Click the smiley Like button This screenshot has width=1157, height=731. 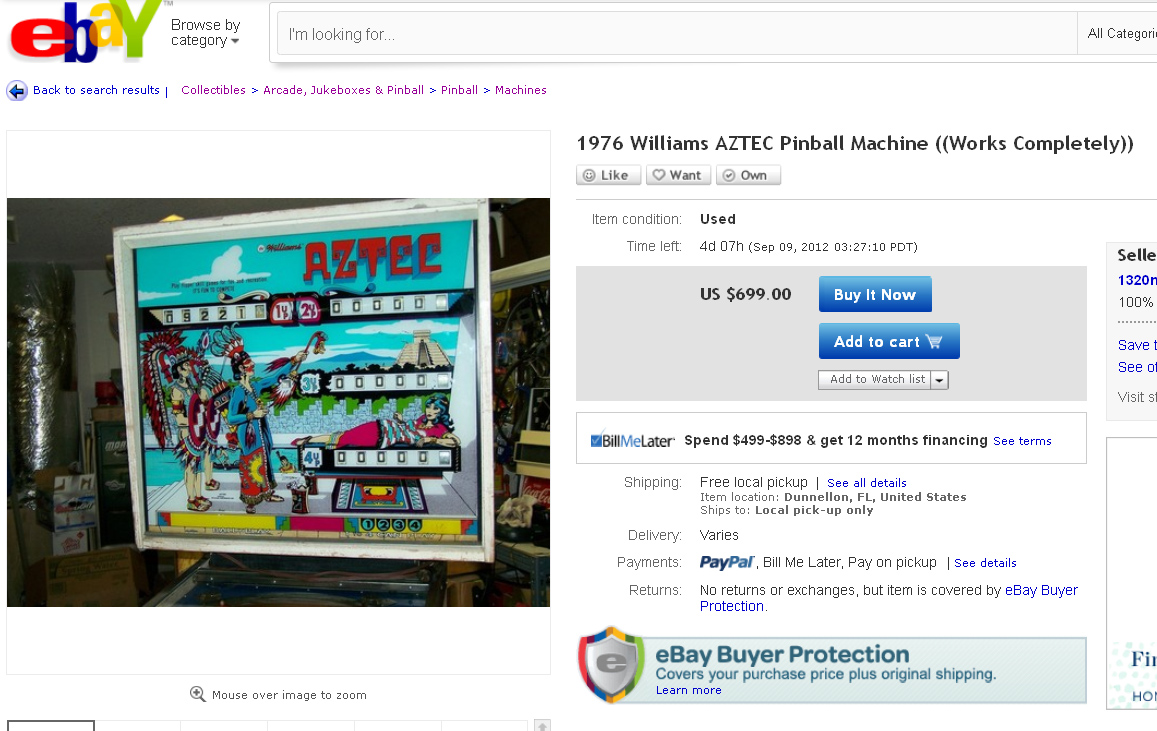608,176
